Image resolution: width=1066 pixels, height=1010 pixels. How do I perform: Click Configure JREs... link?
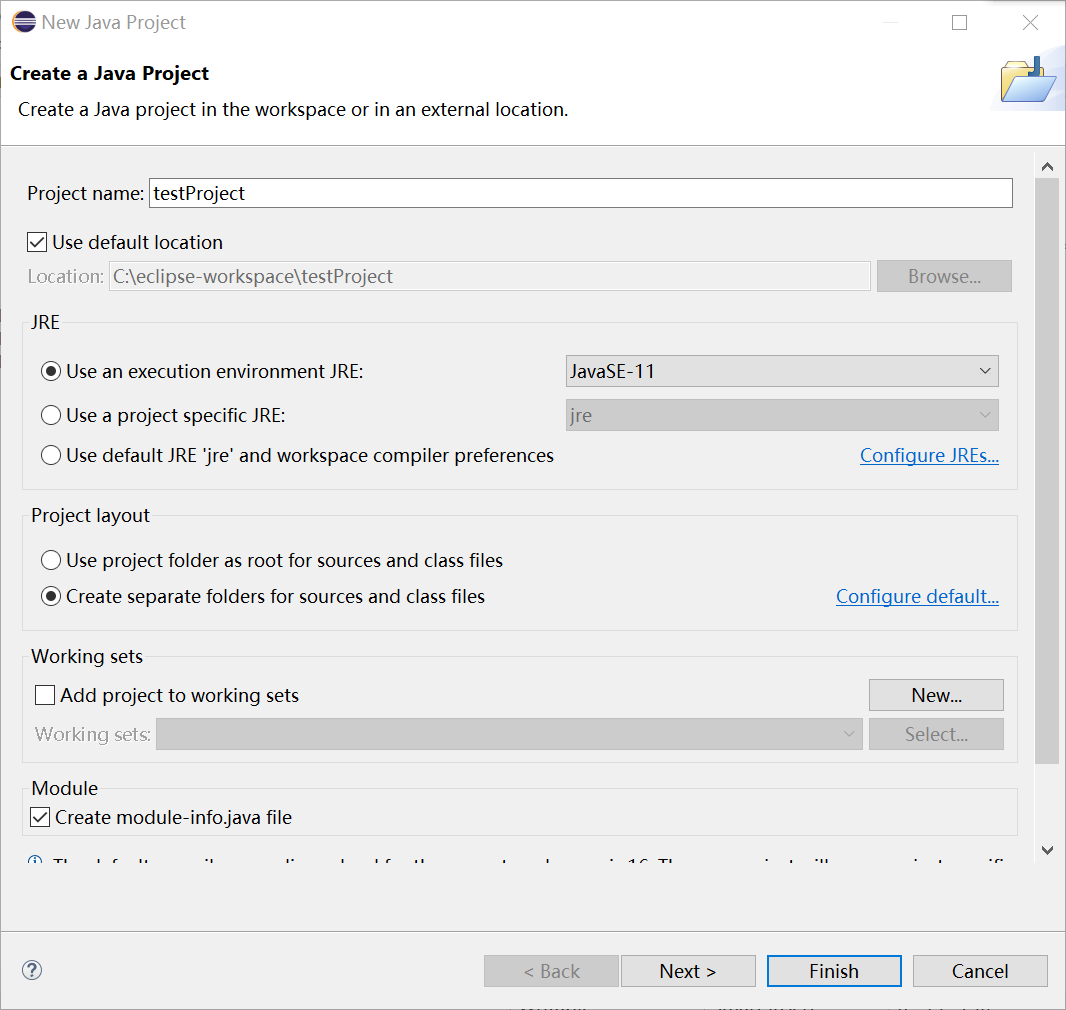point(929,455)
